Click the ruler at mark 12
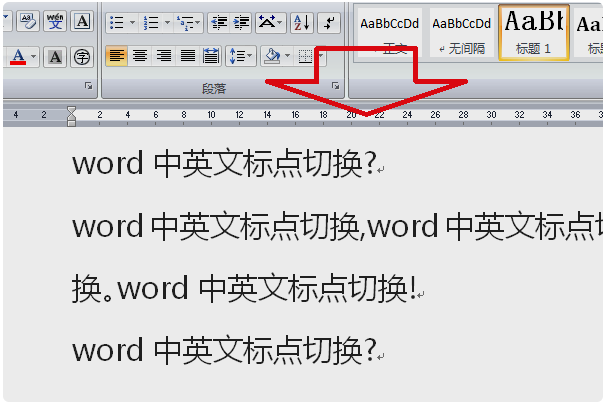The width and height of the screenshot is (604, 403). click(x=239, y=114)
